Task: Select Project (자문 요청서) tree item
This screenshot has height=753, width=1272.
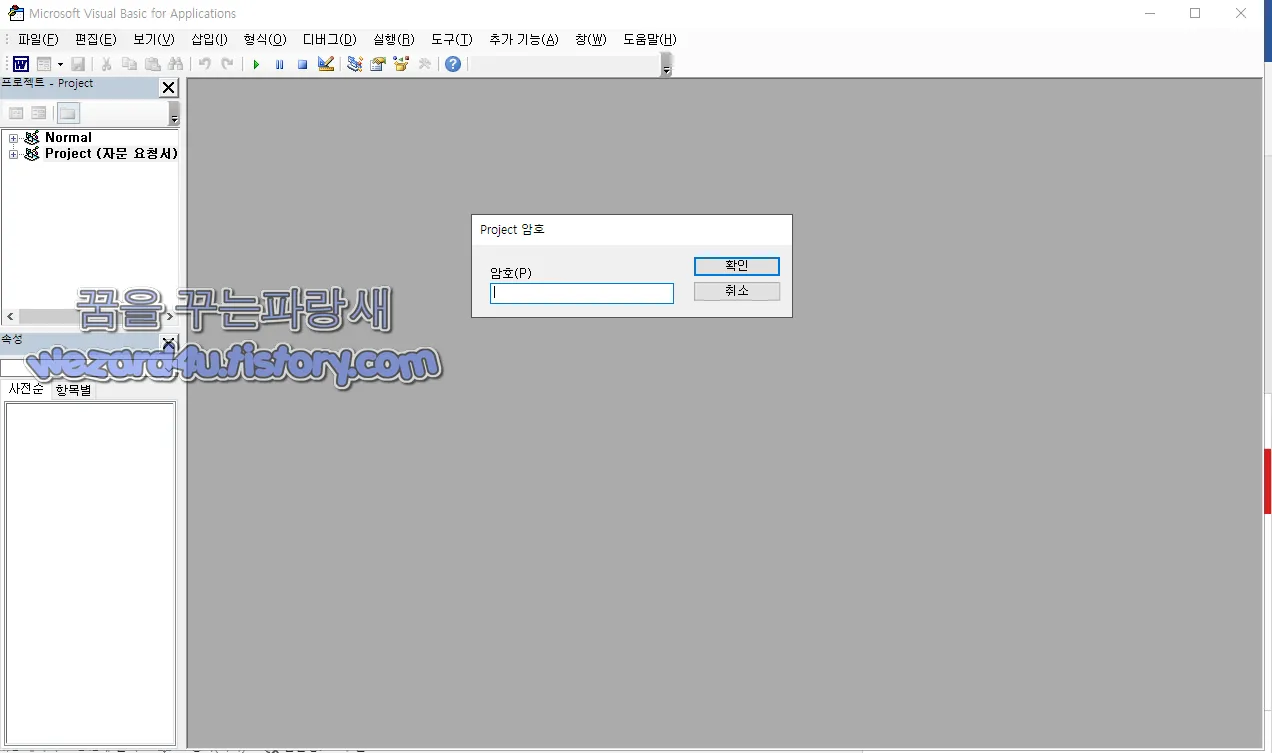Action: pos(111,154)
